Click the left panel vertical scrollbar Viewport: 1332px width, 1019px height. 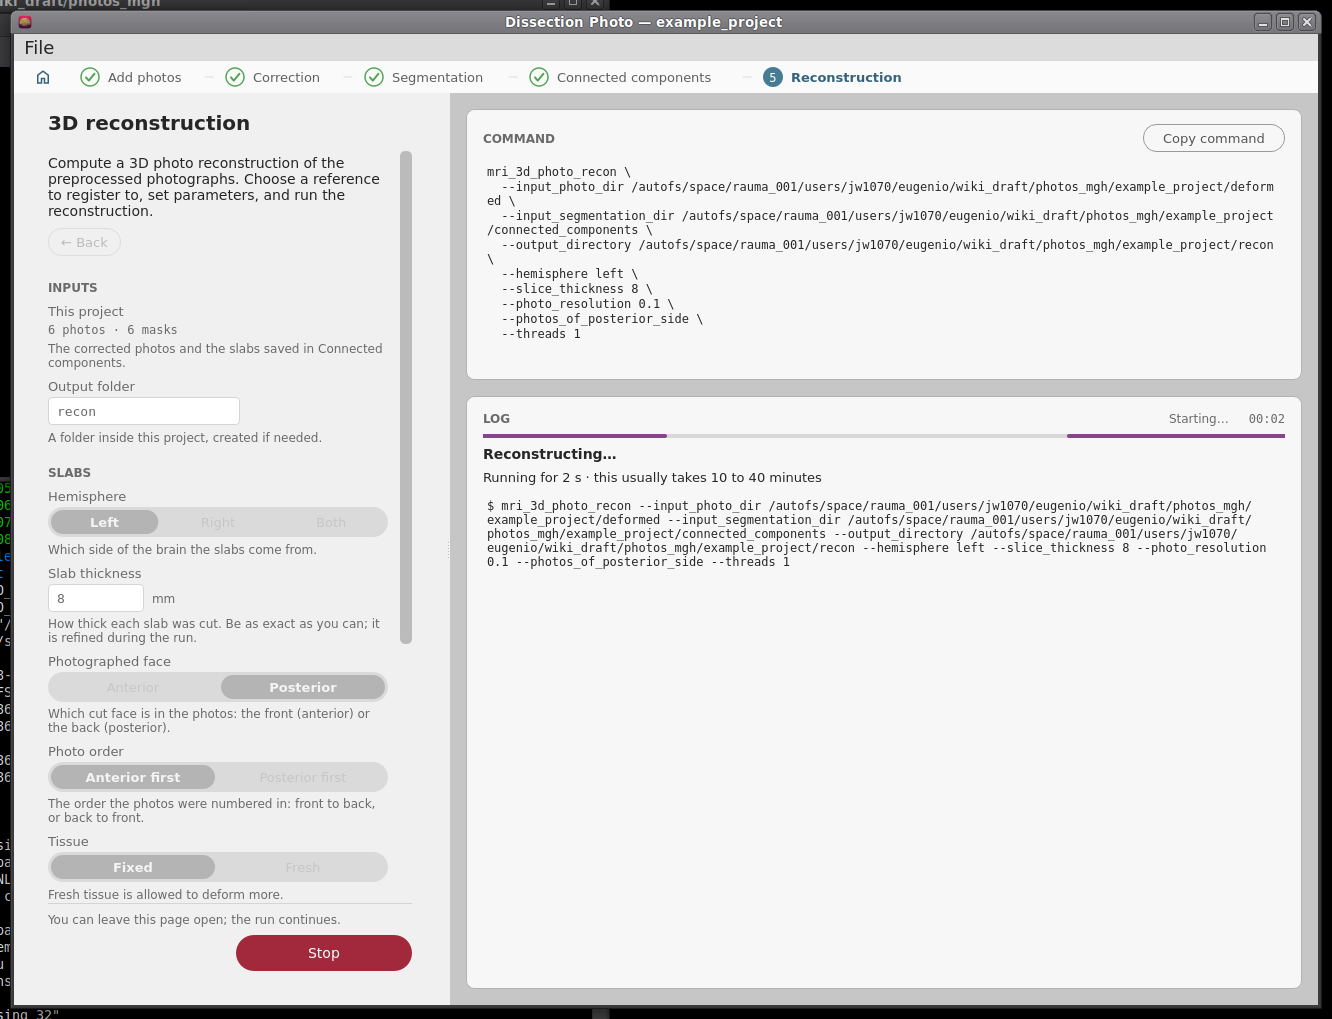pyautogui.click(x=406, y=397)
